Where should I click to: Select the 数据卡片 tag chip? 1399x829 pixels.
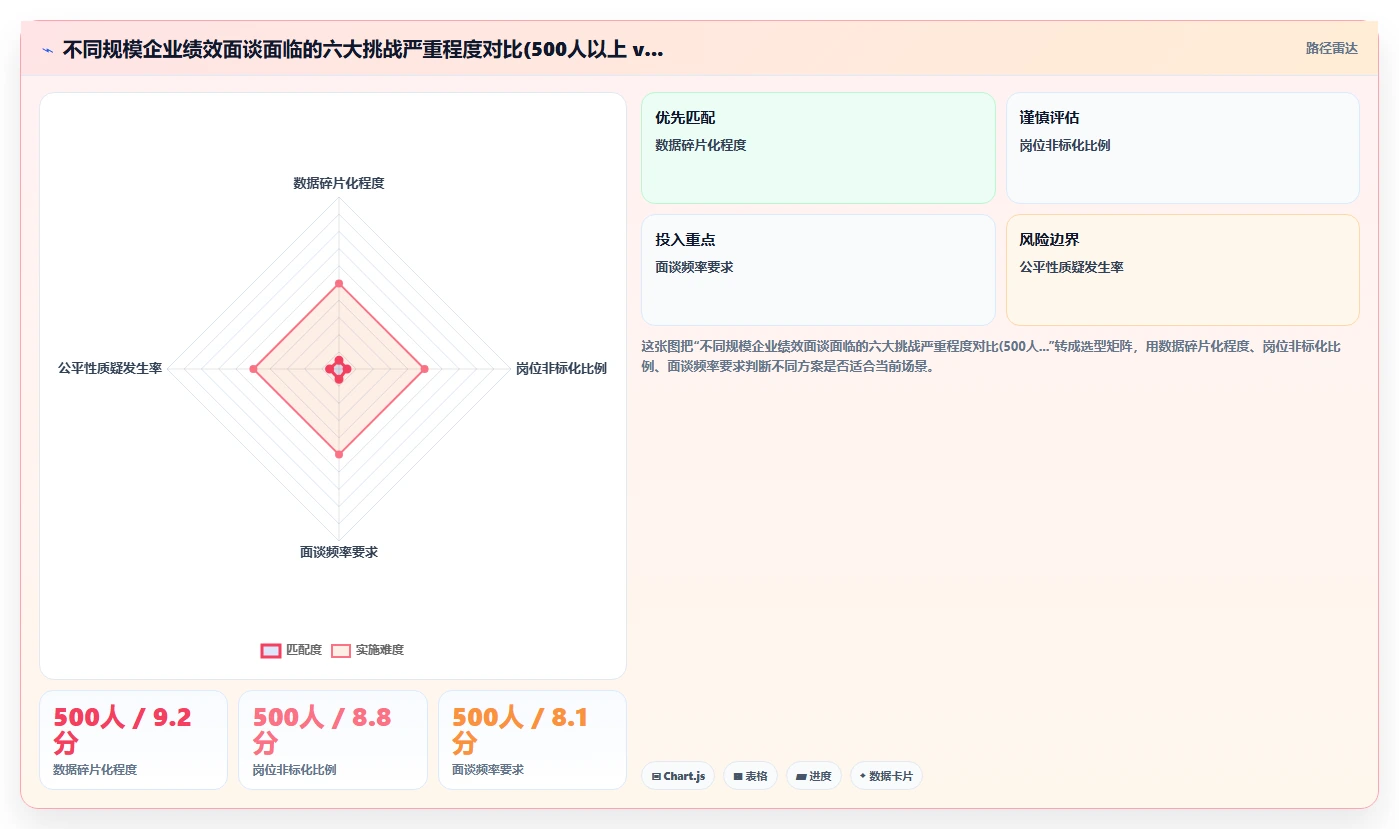(x=886, y=776)
